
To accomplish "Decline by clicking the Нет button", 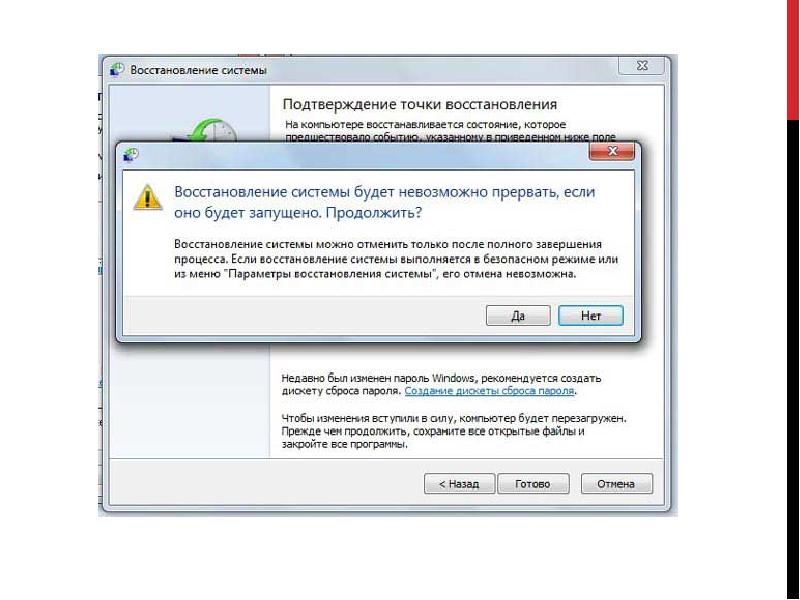I will [591, 315].
